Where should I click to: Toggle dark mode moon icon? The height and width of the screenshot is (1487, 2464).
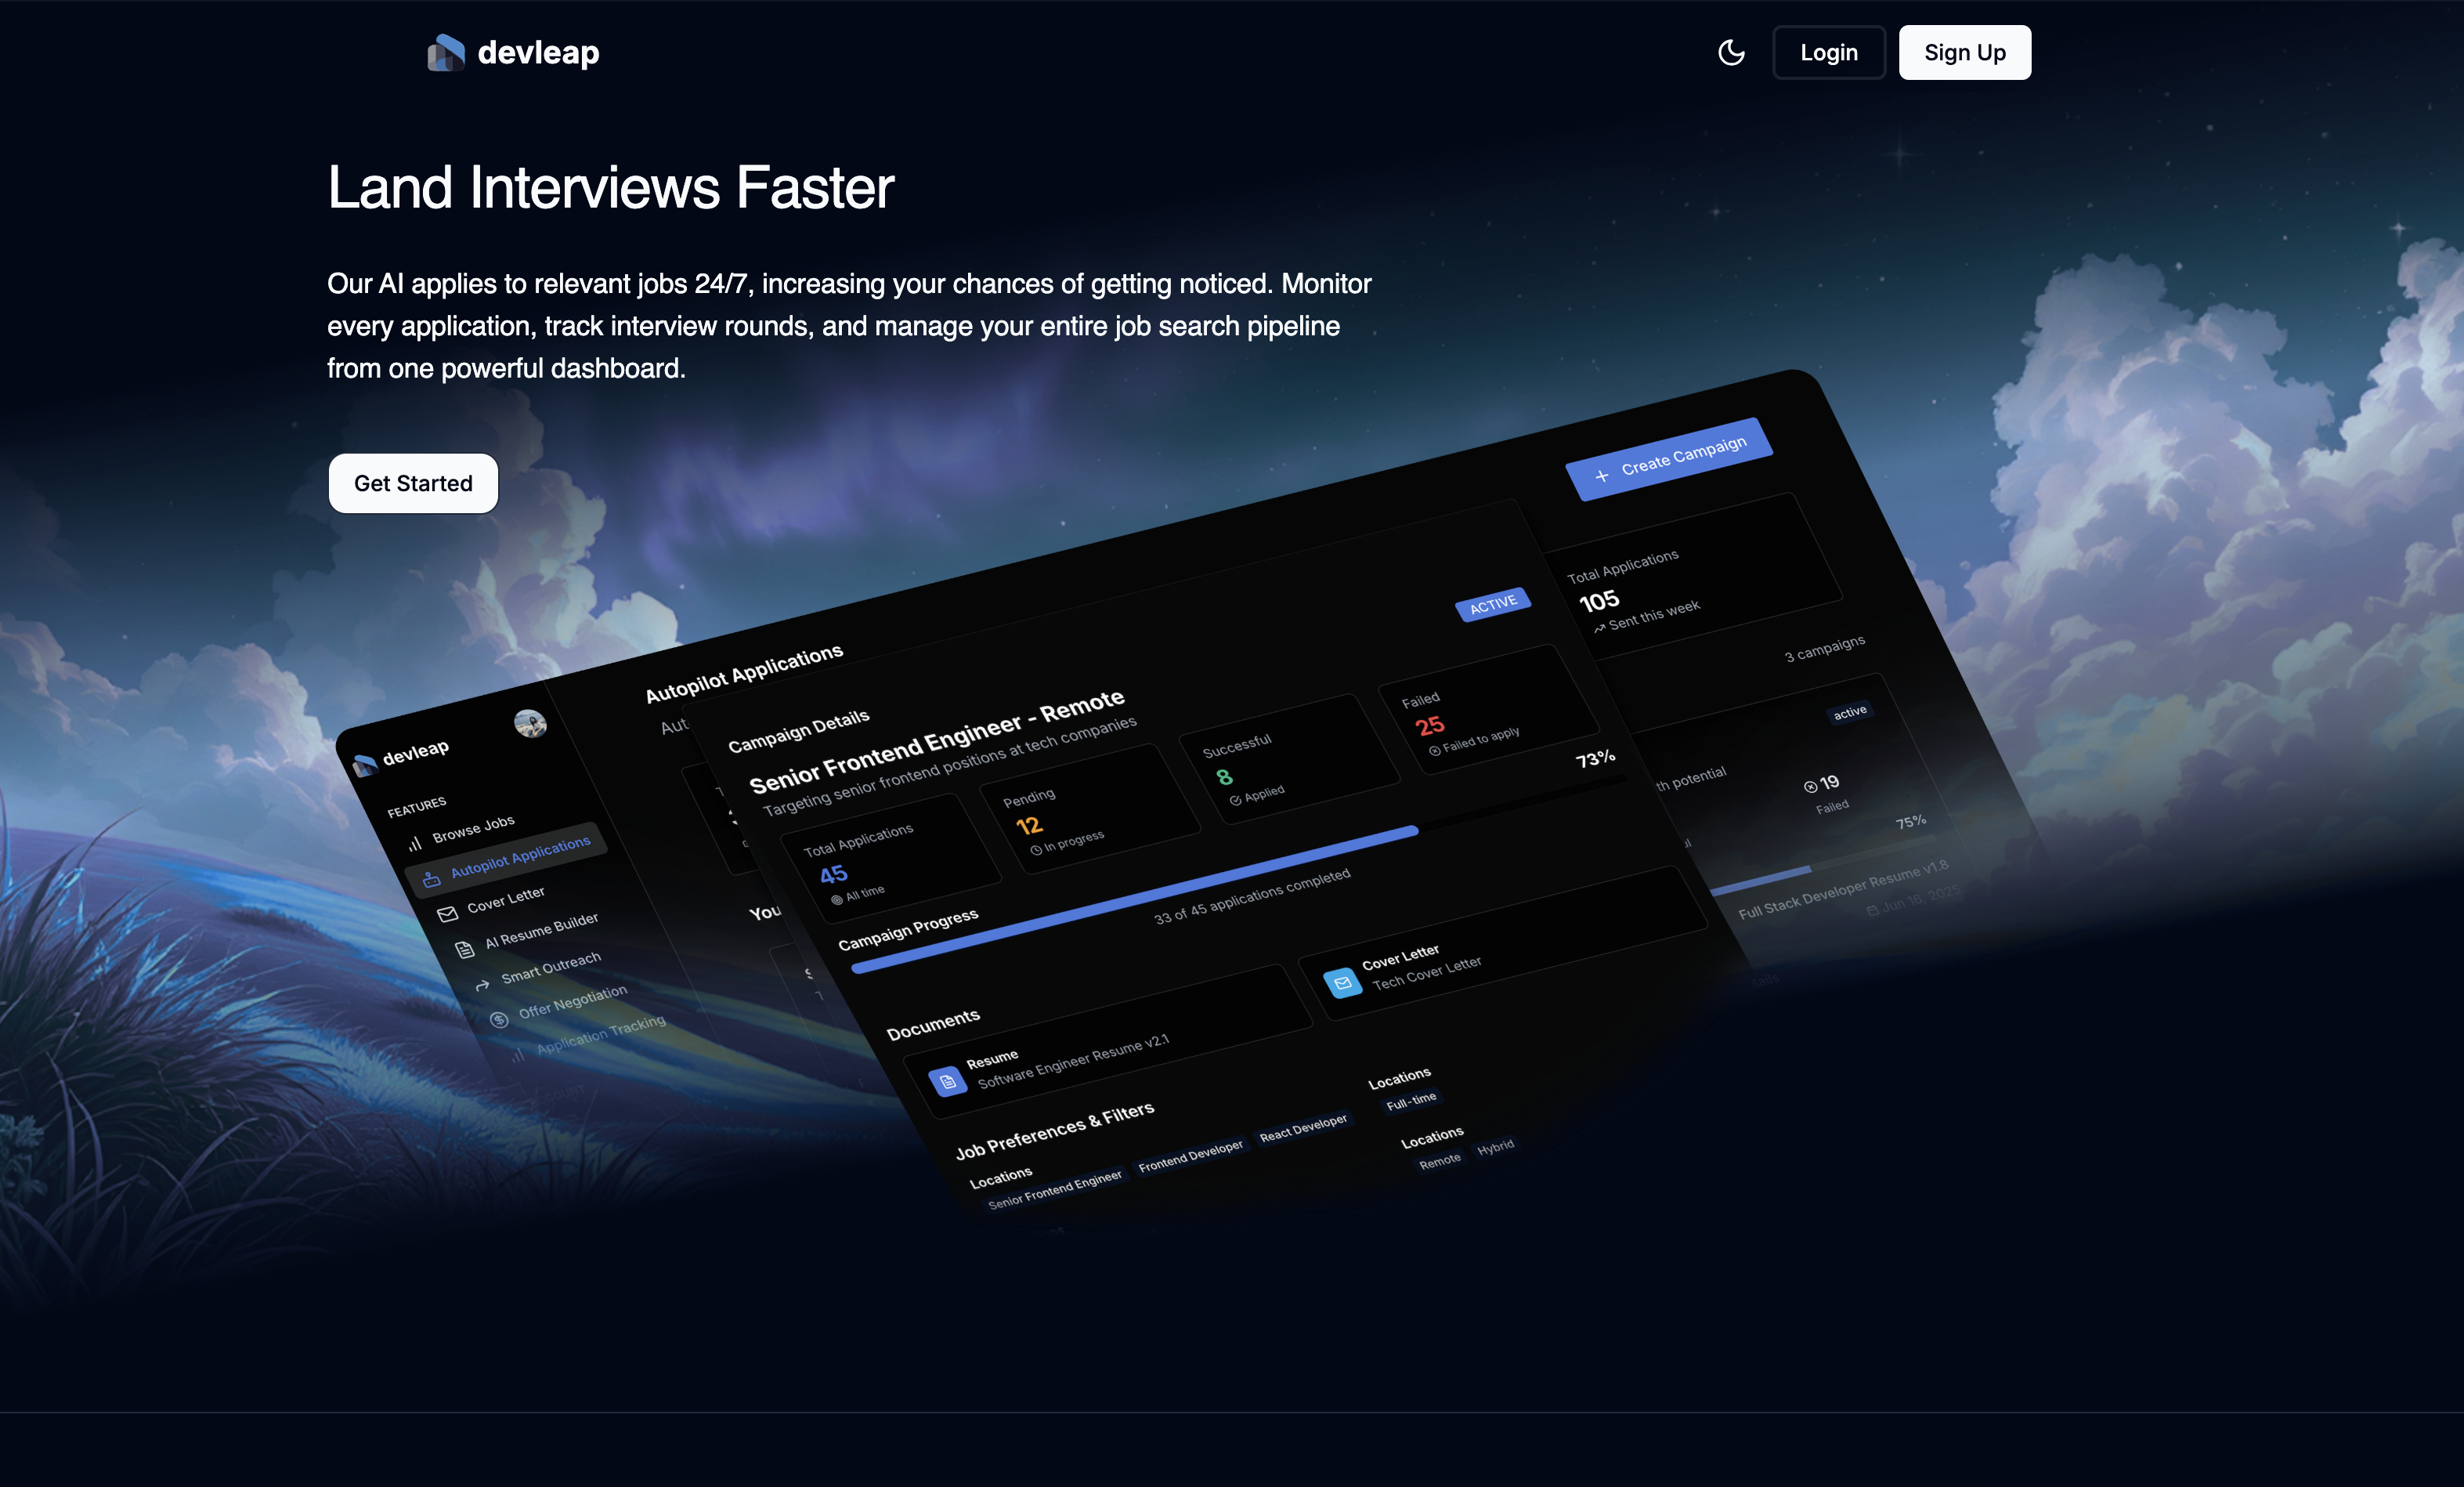pos(1731,52)
